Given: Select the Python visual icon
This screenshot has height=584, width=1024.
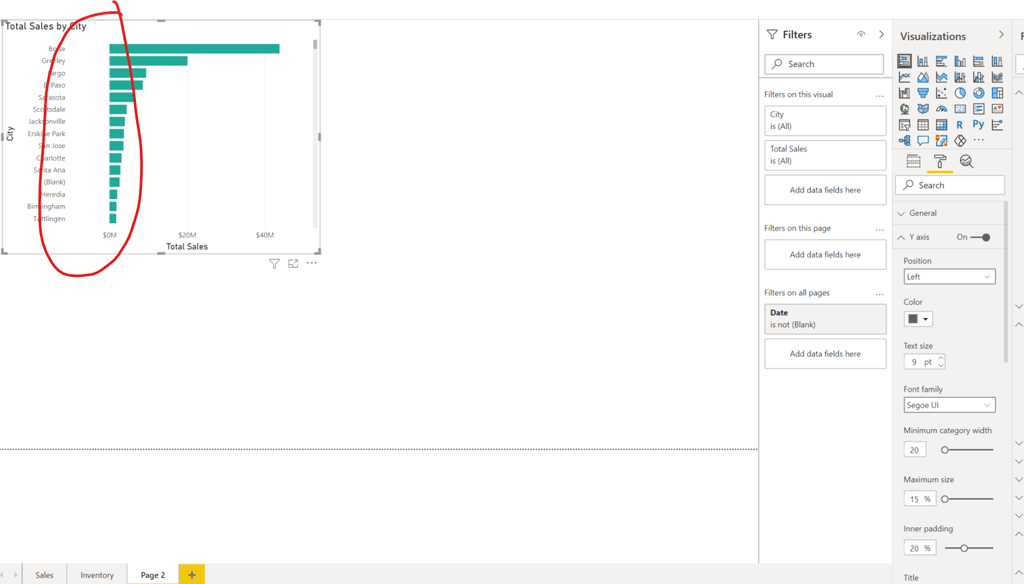Looking at the screenshot, I should (977, 124).
